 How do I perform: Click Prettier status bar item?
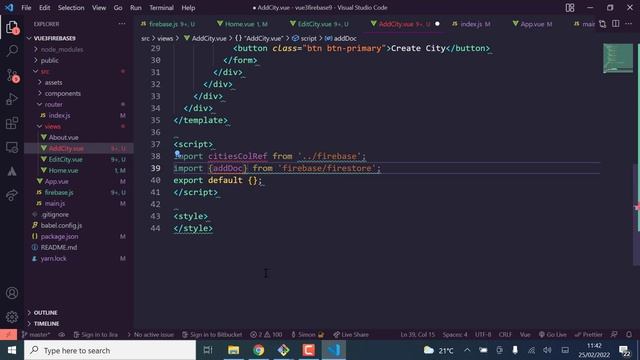tap(589, 335)
